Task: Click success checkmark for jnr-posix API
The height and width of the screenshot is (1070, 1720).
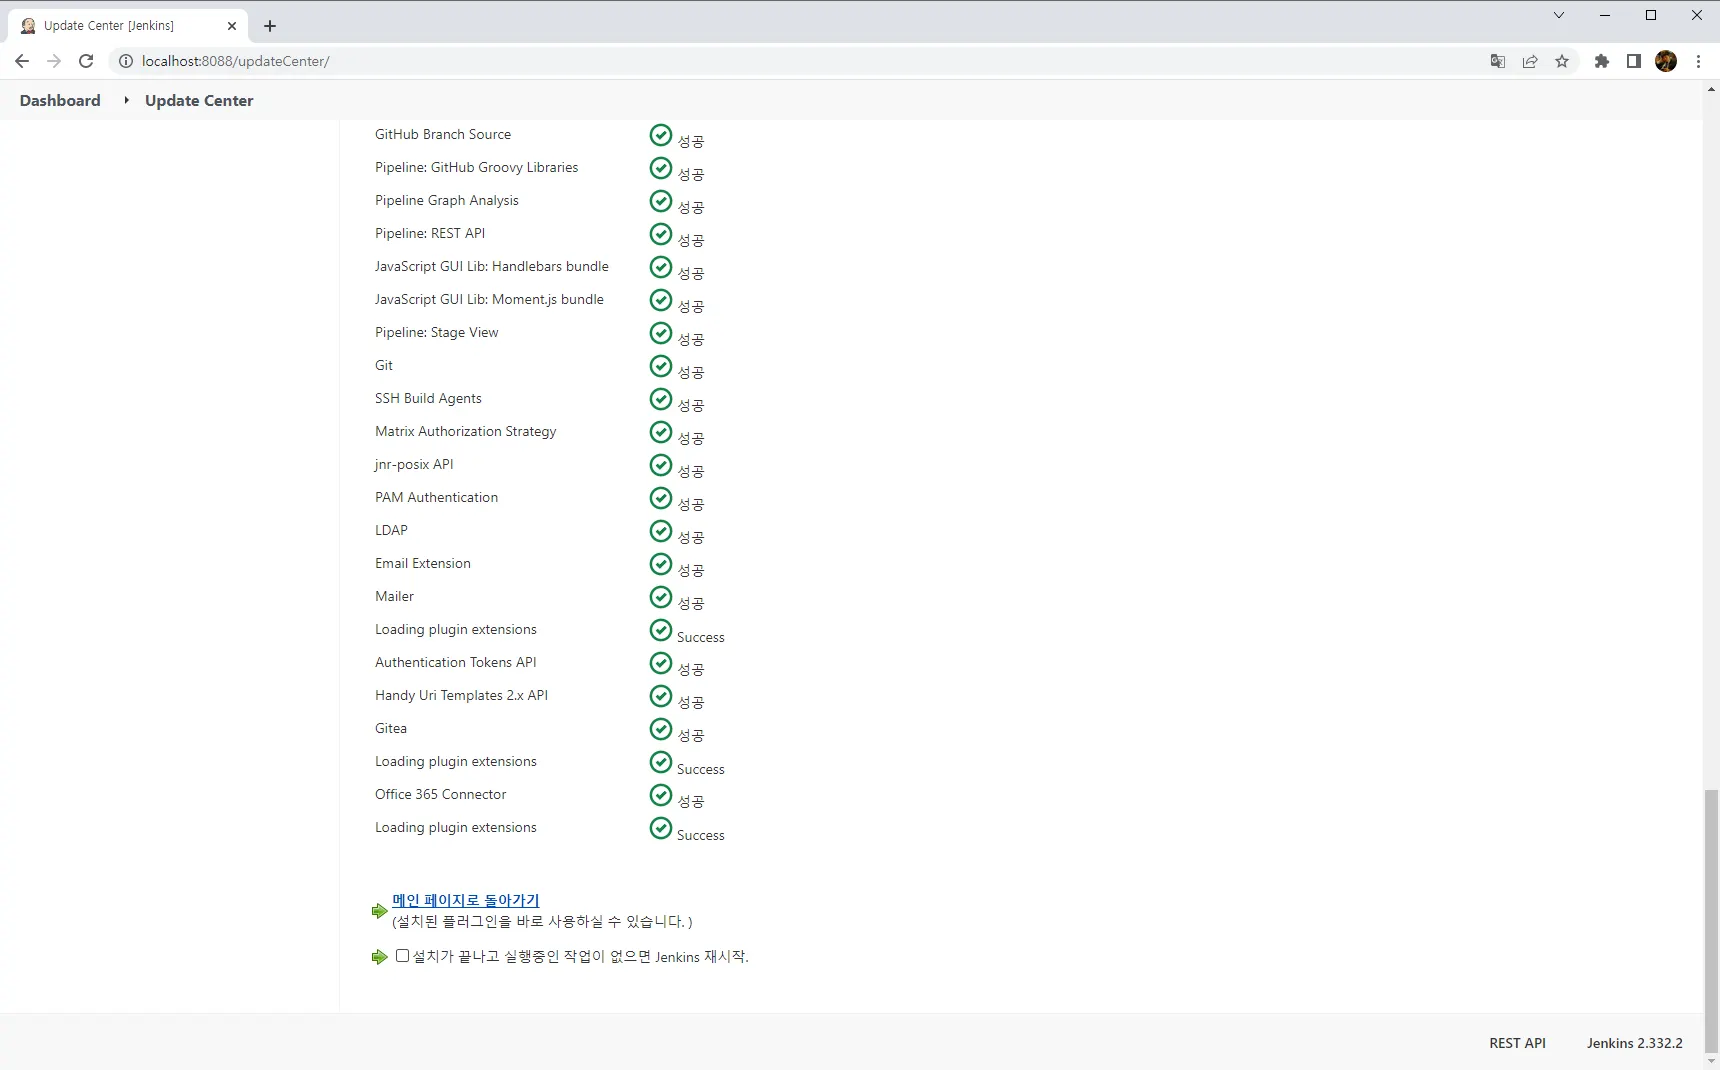Action: click(661, 465)
